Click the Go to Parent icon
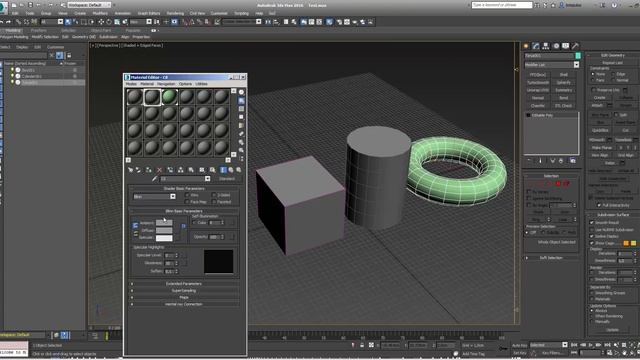Viewport: 640px width, 360px height. click(x=231, y=169)
